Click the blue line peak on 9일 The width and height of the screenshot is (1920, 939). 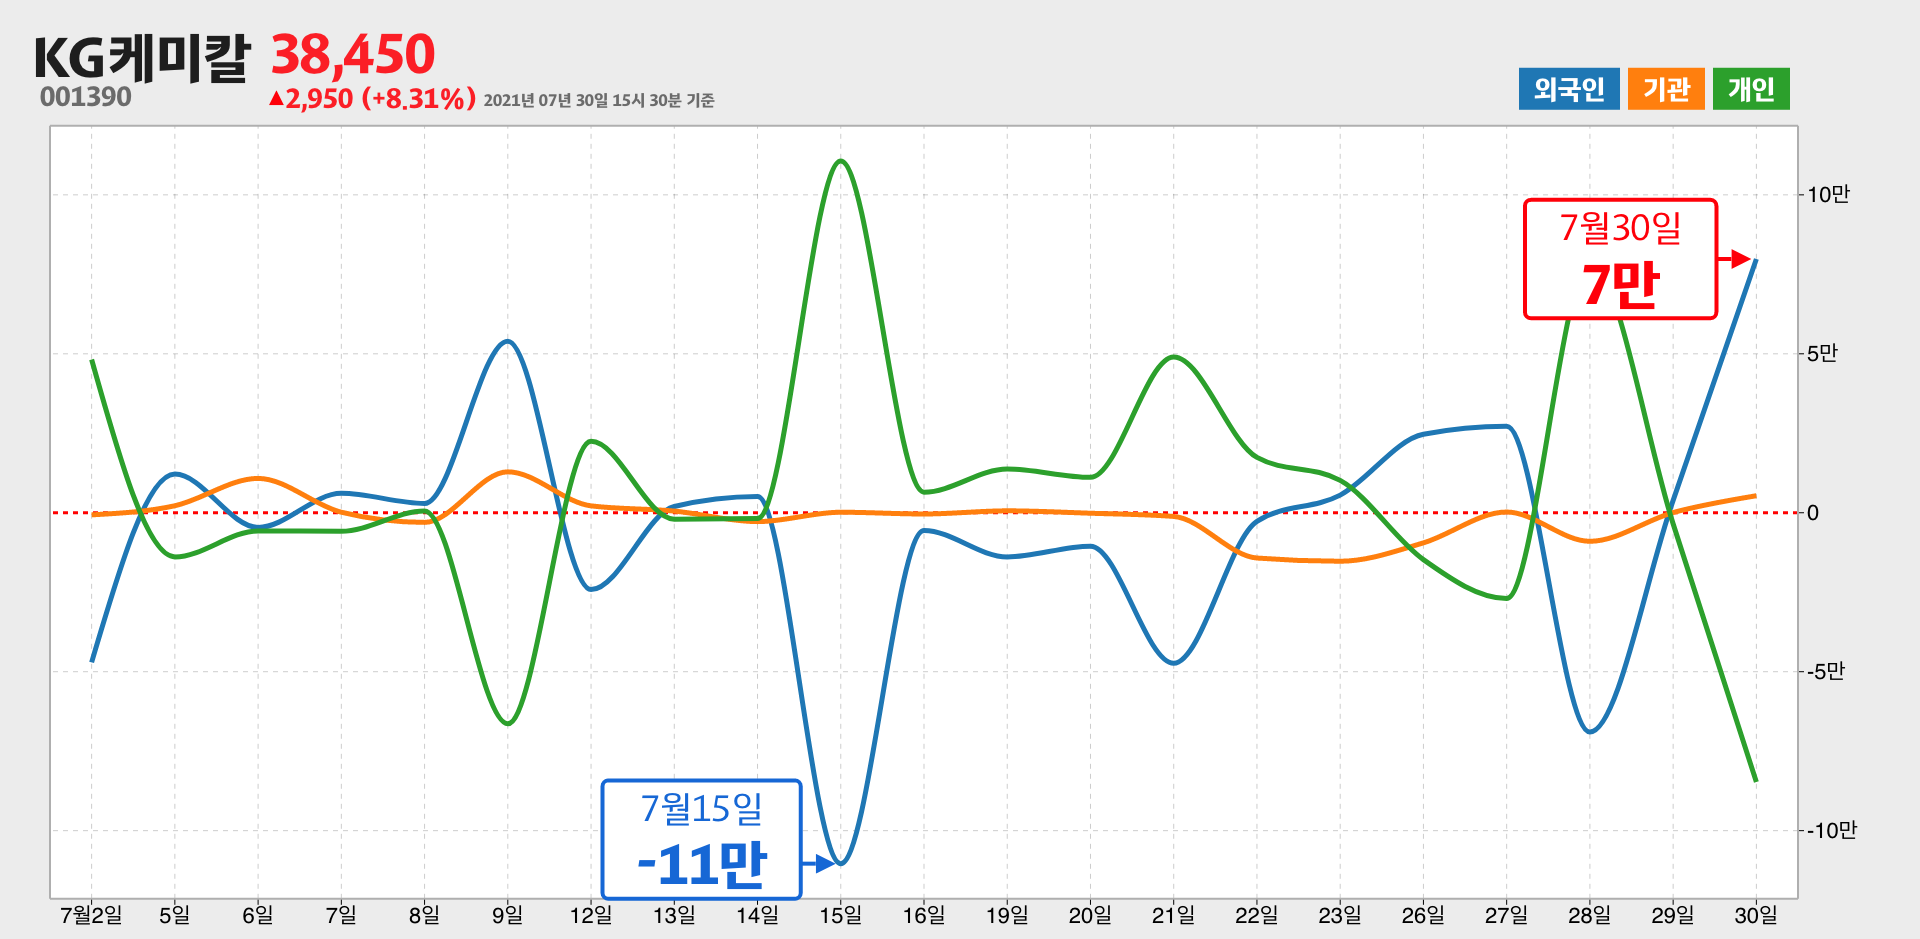[508, 341]
